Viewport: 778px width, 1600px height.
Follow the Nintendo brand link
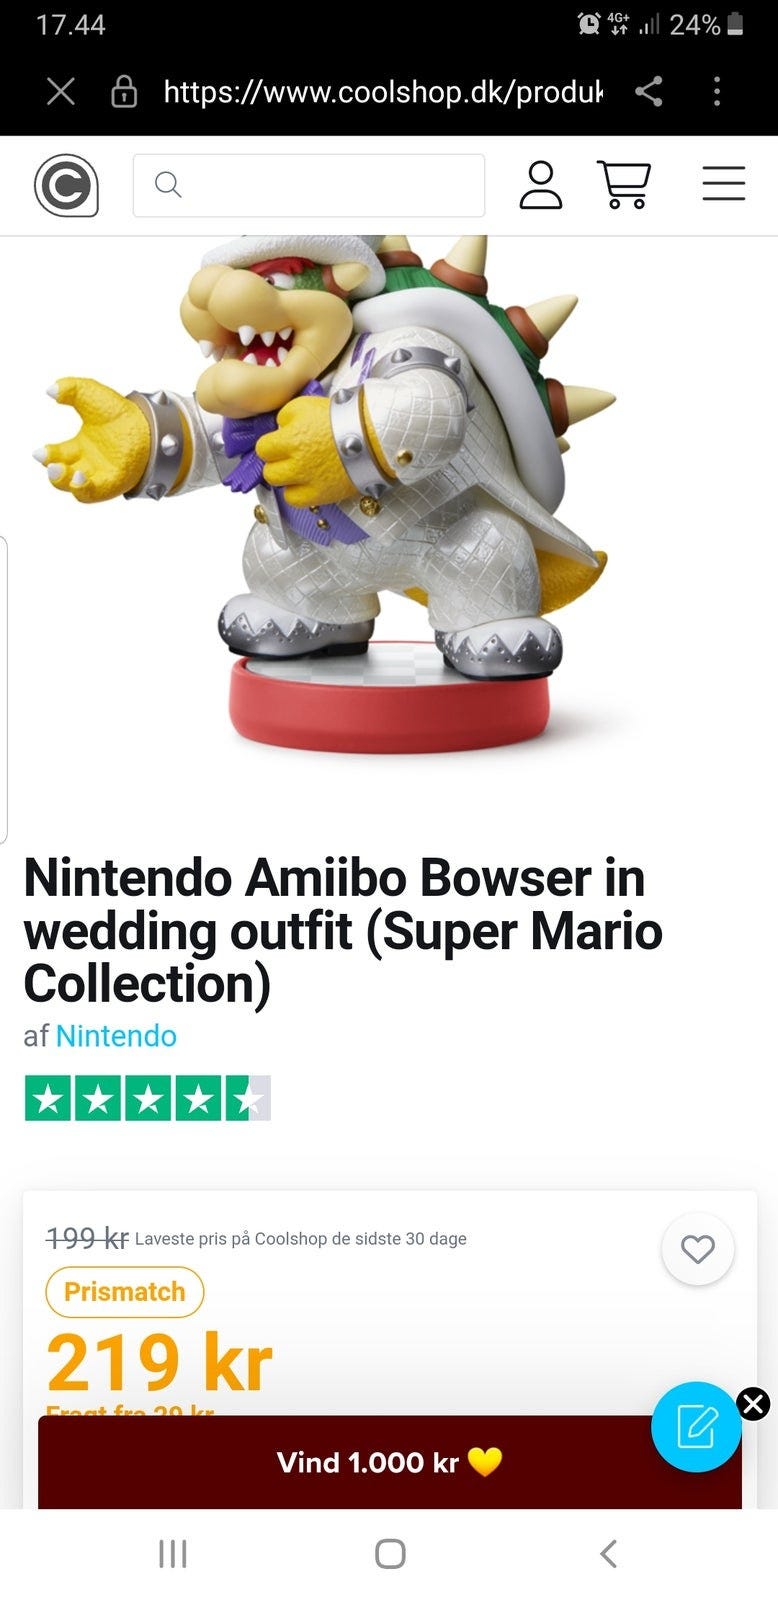[x=116, y=1036]
